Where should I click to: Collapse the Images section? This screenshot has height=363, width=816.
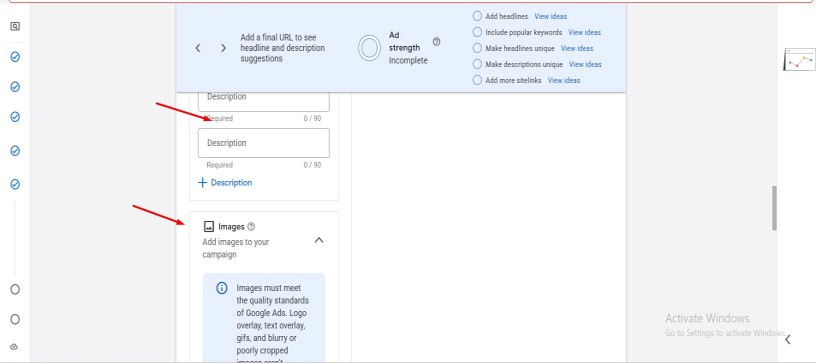point(319,240)
